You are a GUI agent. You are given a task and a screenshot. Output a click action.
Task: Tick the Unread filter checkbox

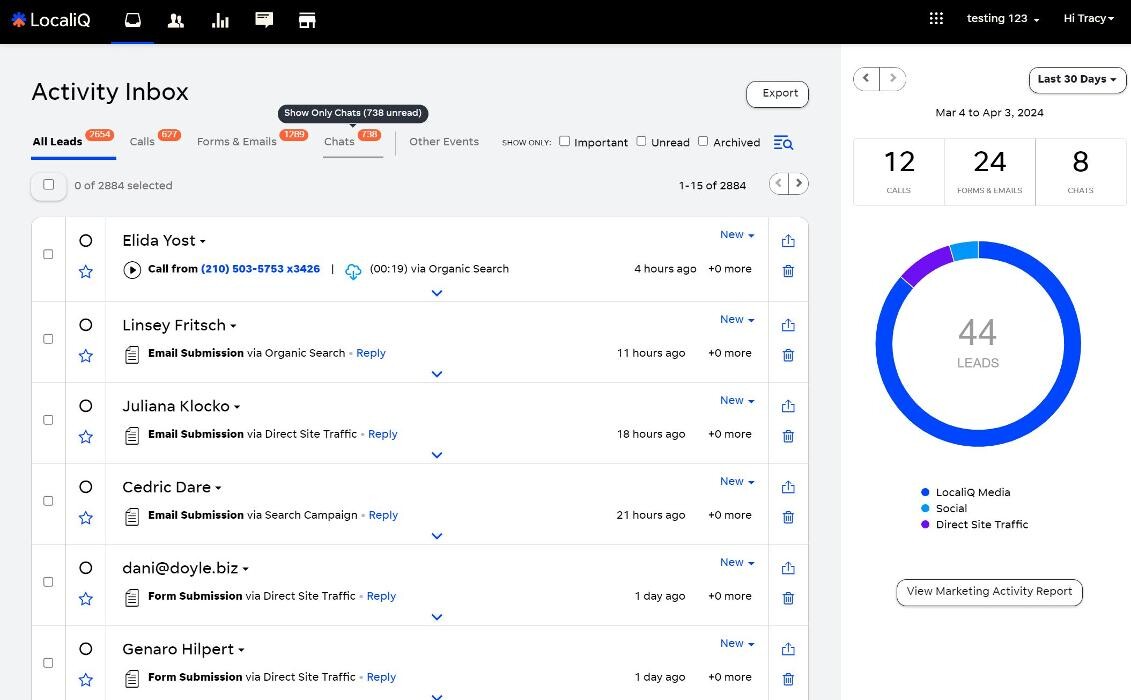point(641,141)
